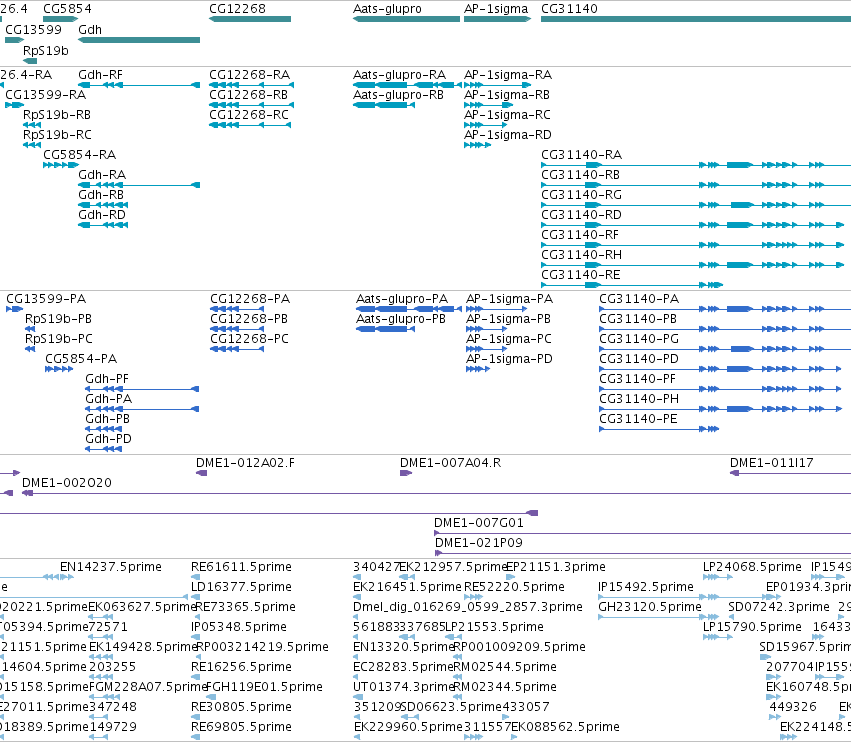Click the AP-1sigma-RA transcript label
Viewport: 851px width, 742px height.
pos(508,74)
